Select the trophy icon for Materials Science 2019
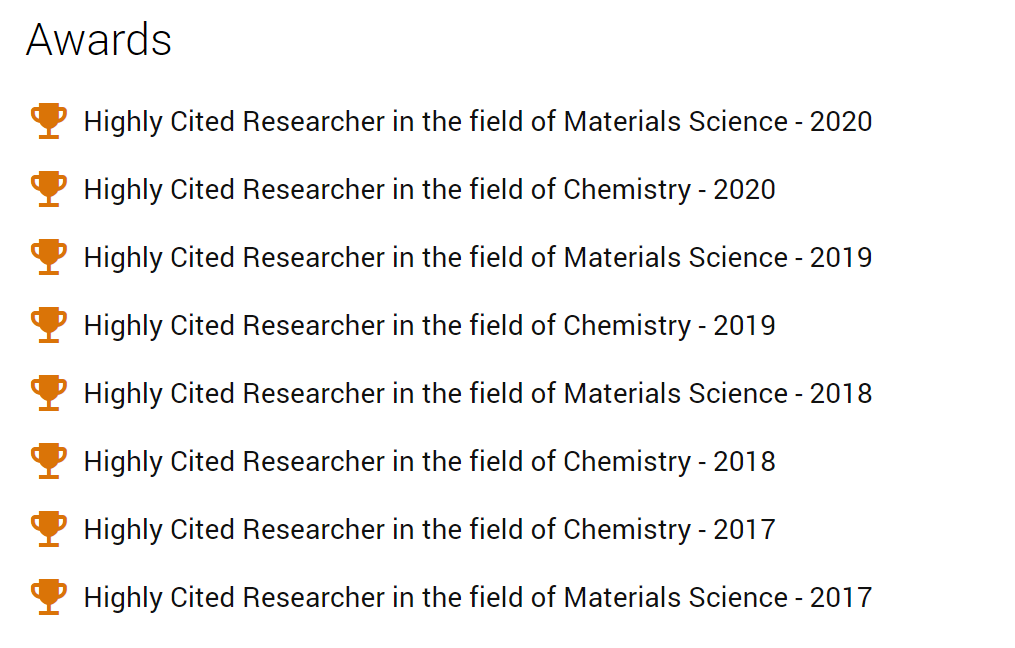The image size is (1015, 648). pyautogui.click(x=49, y=257)
